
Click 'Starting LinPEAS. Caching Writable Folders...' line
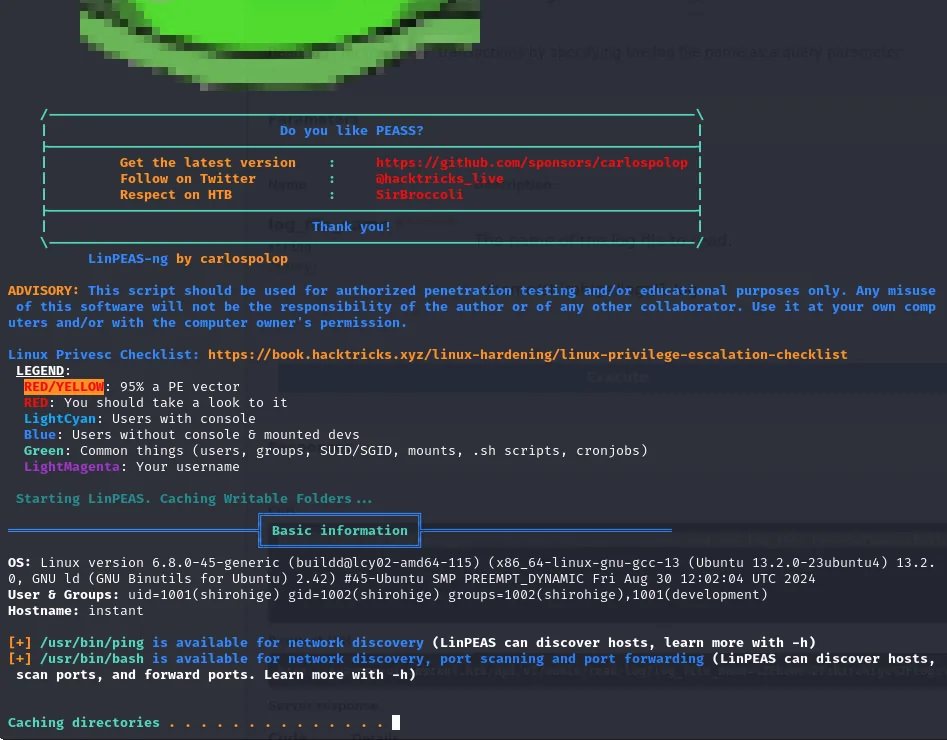pyautogui.click(x=194, y=498)
